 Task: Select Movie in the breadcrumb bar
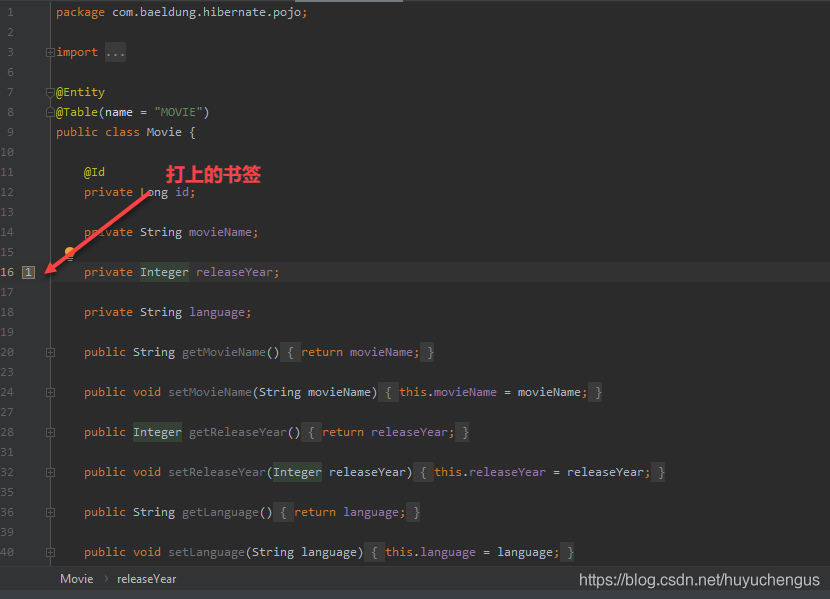click(77, 579)
